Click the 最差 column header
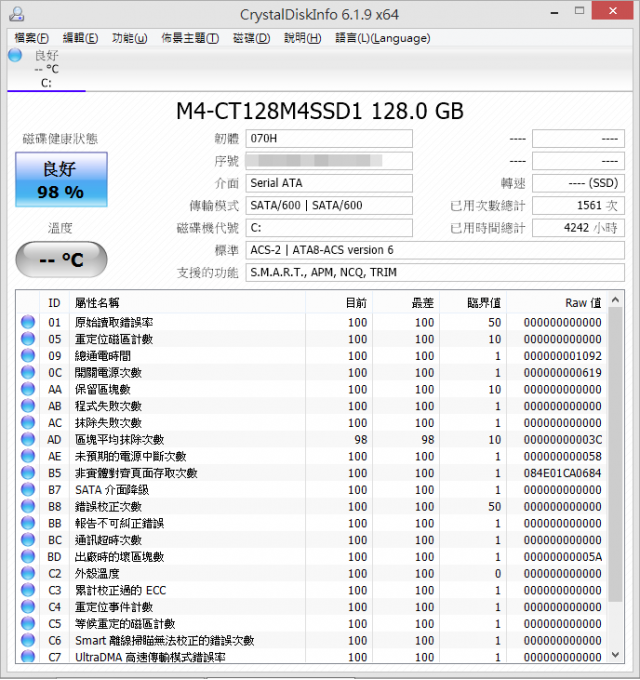This screenshot has height=680, width=640. (406, 303)
